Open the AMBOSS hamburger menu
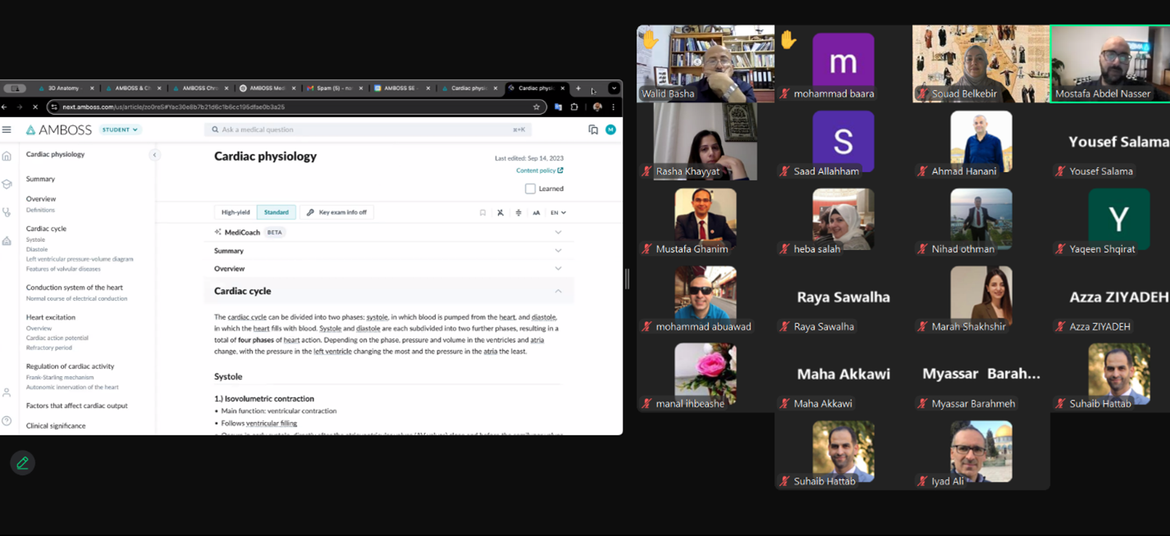The height and width of the screenshot is (536, 1170). tap(7, 130)
